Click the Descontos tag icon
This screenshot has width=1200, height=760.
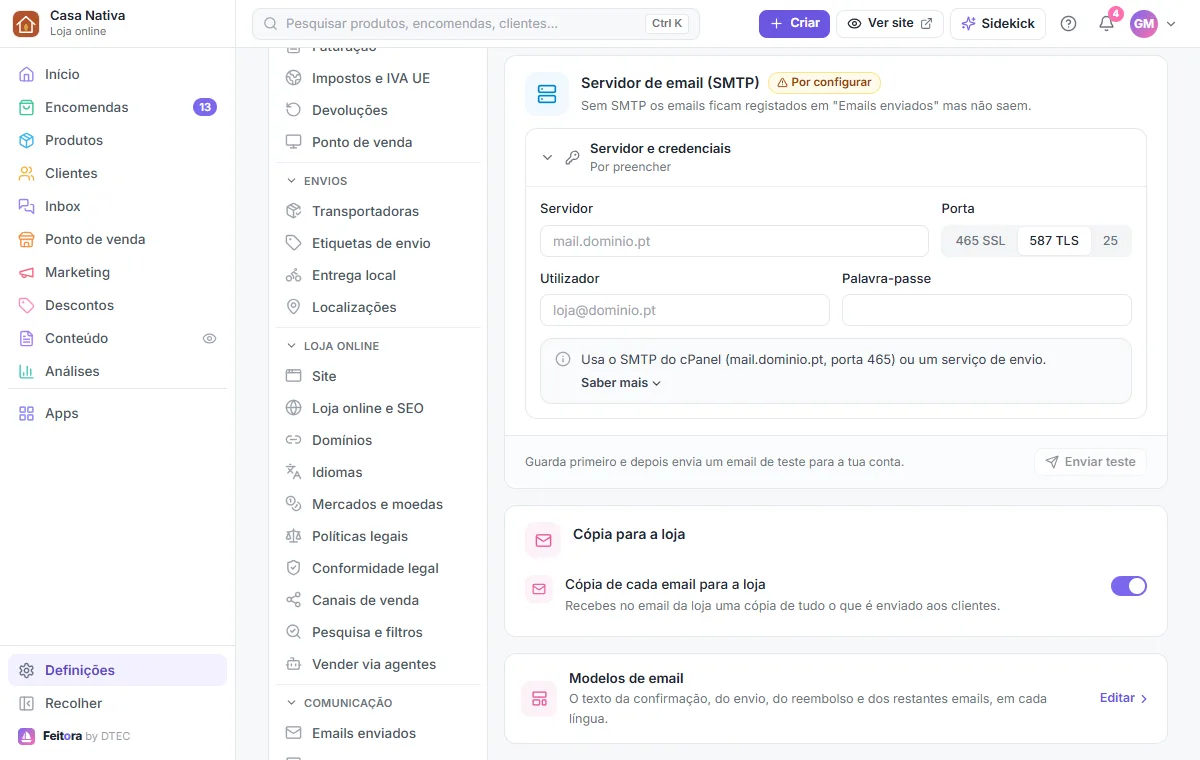(26, 305)
